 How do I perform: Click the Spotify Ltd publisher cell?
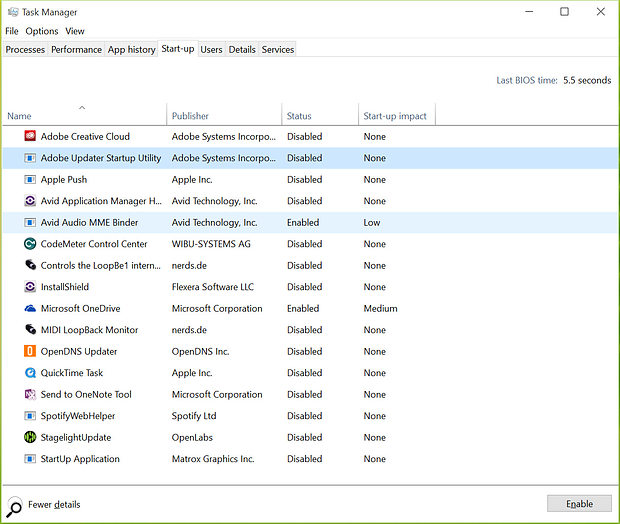click(x=194, y=416)
